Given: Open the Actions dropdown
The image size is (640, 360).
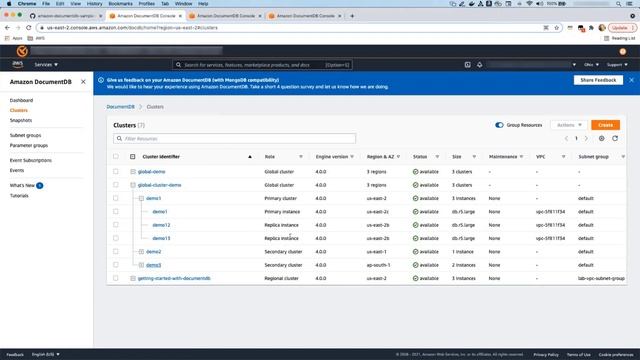Looking at the screenshot, I should coord(569,125).
